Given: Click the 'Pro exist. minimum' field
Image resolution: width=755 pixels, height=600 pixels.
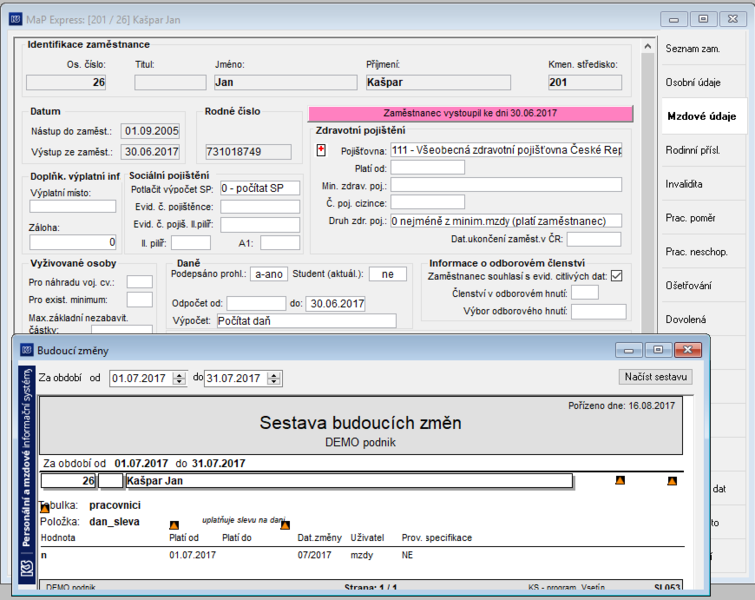Looking at the screenshot, I should point(140,300).
